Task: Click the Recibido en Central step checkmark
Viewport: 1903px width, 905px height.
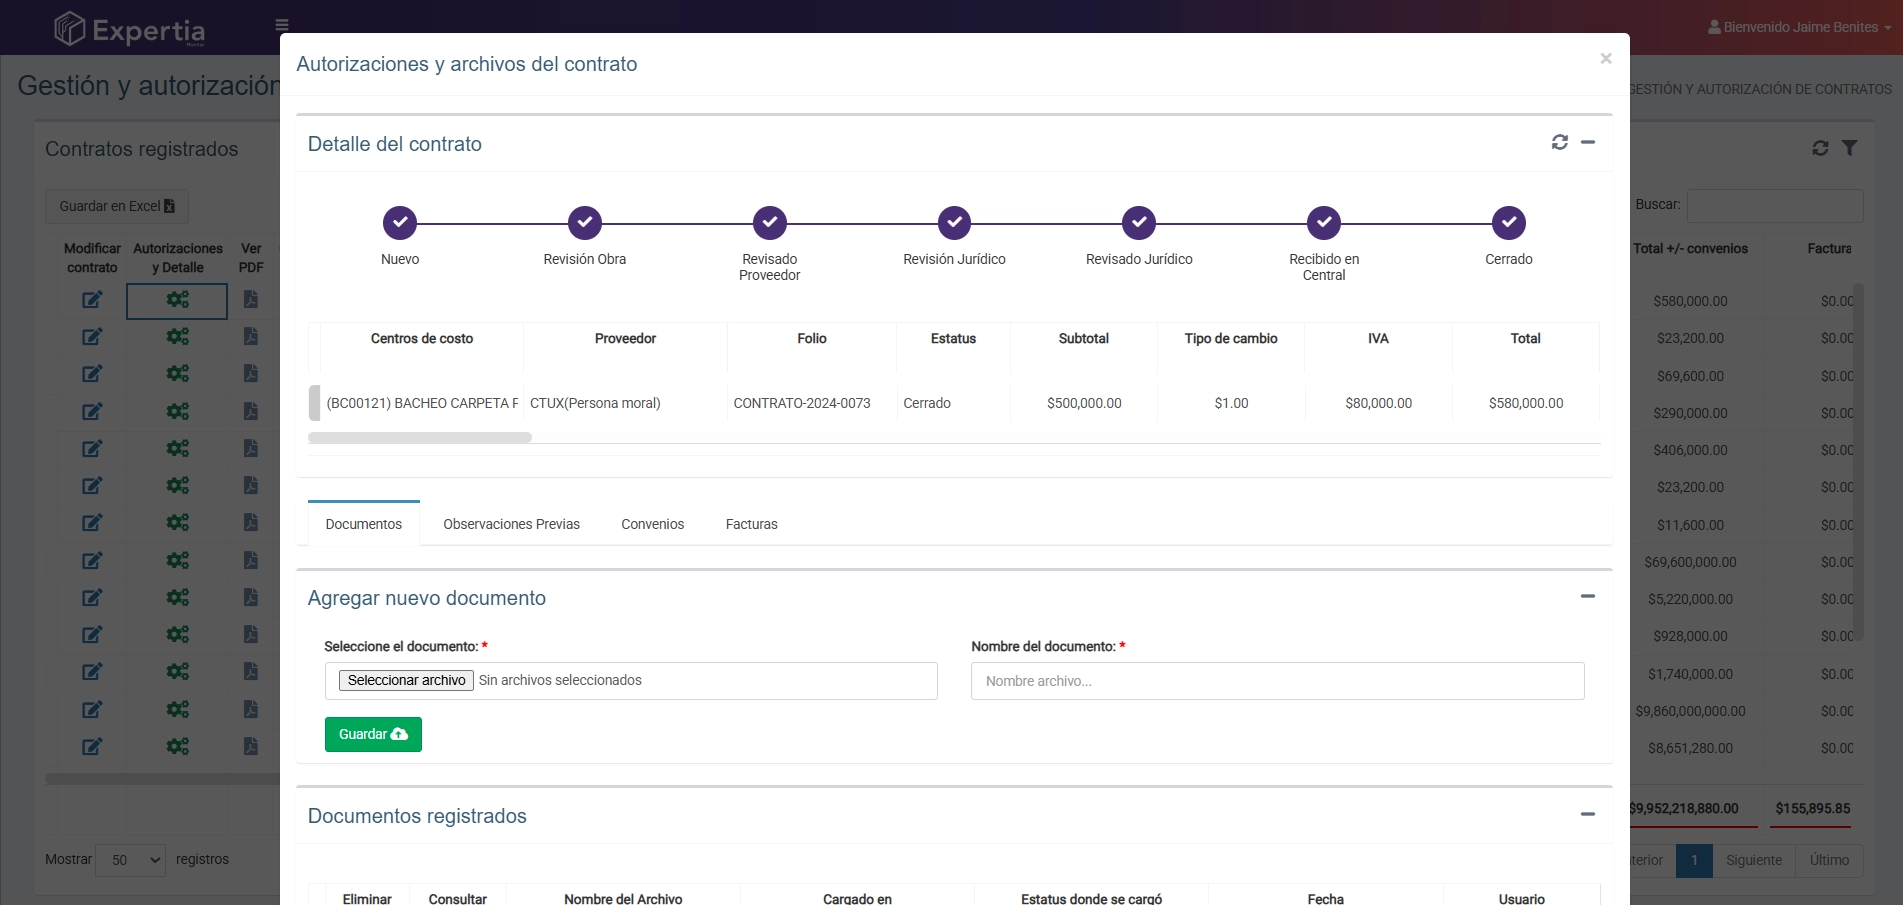Action: pos(1324,223)
